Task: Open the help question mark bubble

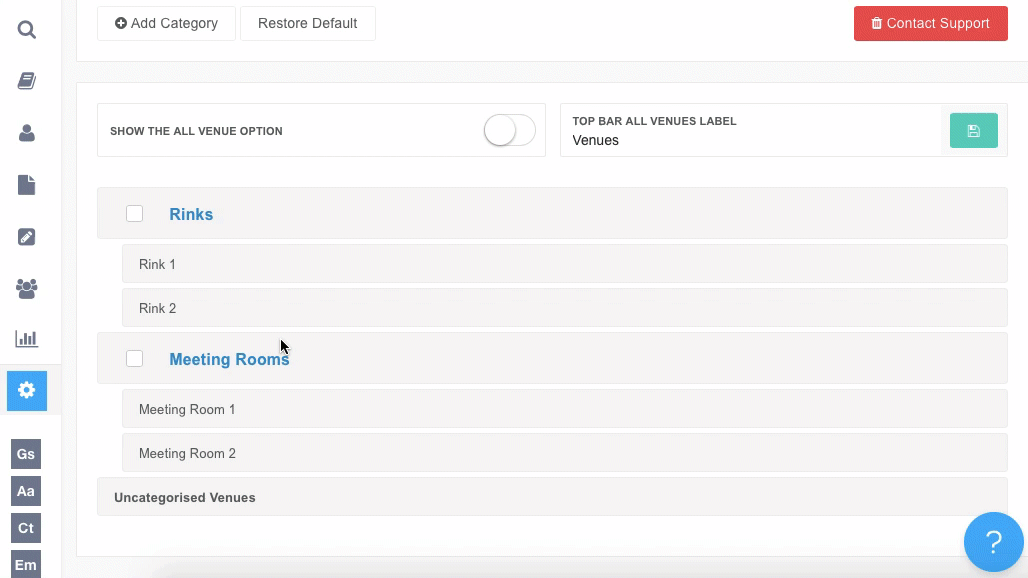Action: (993, 542)
